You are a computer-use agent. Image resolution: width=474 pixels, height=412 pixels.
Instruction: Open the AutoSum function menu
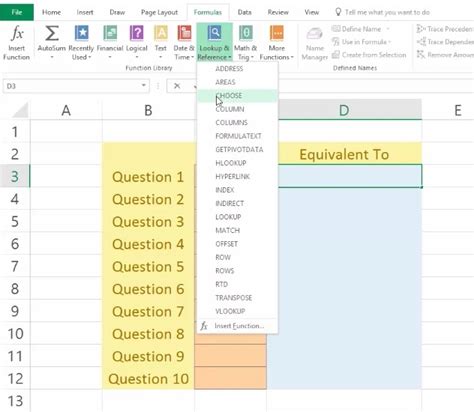[x=52, y=42]
